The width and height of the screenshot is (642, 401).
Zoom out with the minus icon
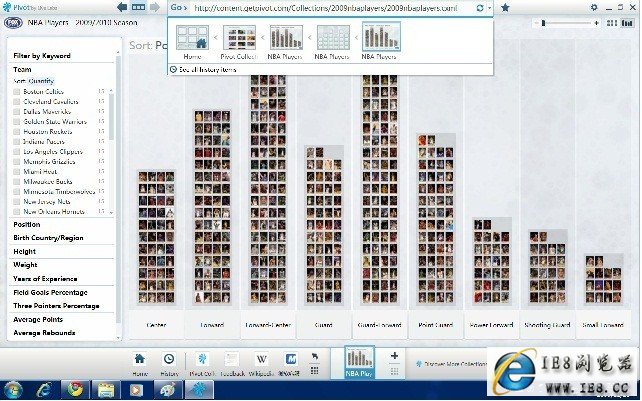536,23
